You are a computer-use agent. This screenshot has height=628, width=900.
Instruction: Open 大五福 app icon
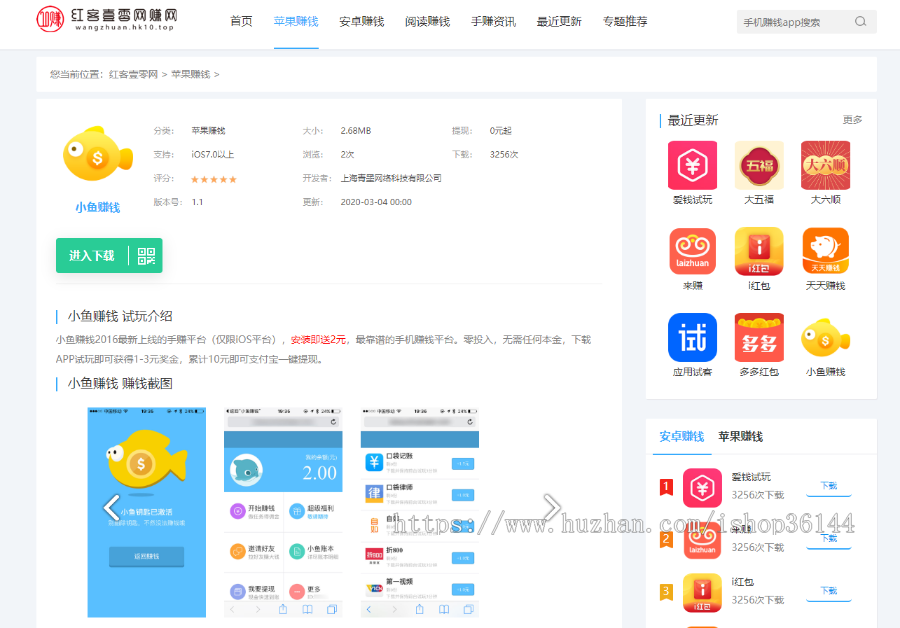pyautogui.click(x=759, y=165)
